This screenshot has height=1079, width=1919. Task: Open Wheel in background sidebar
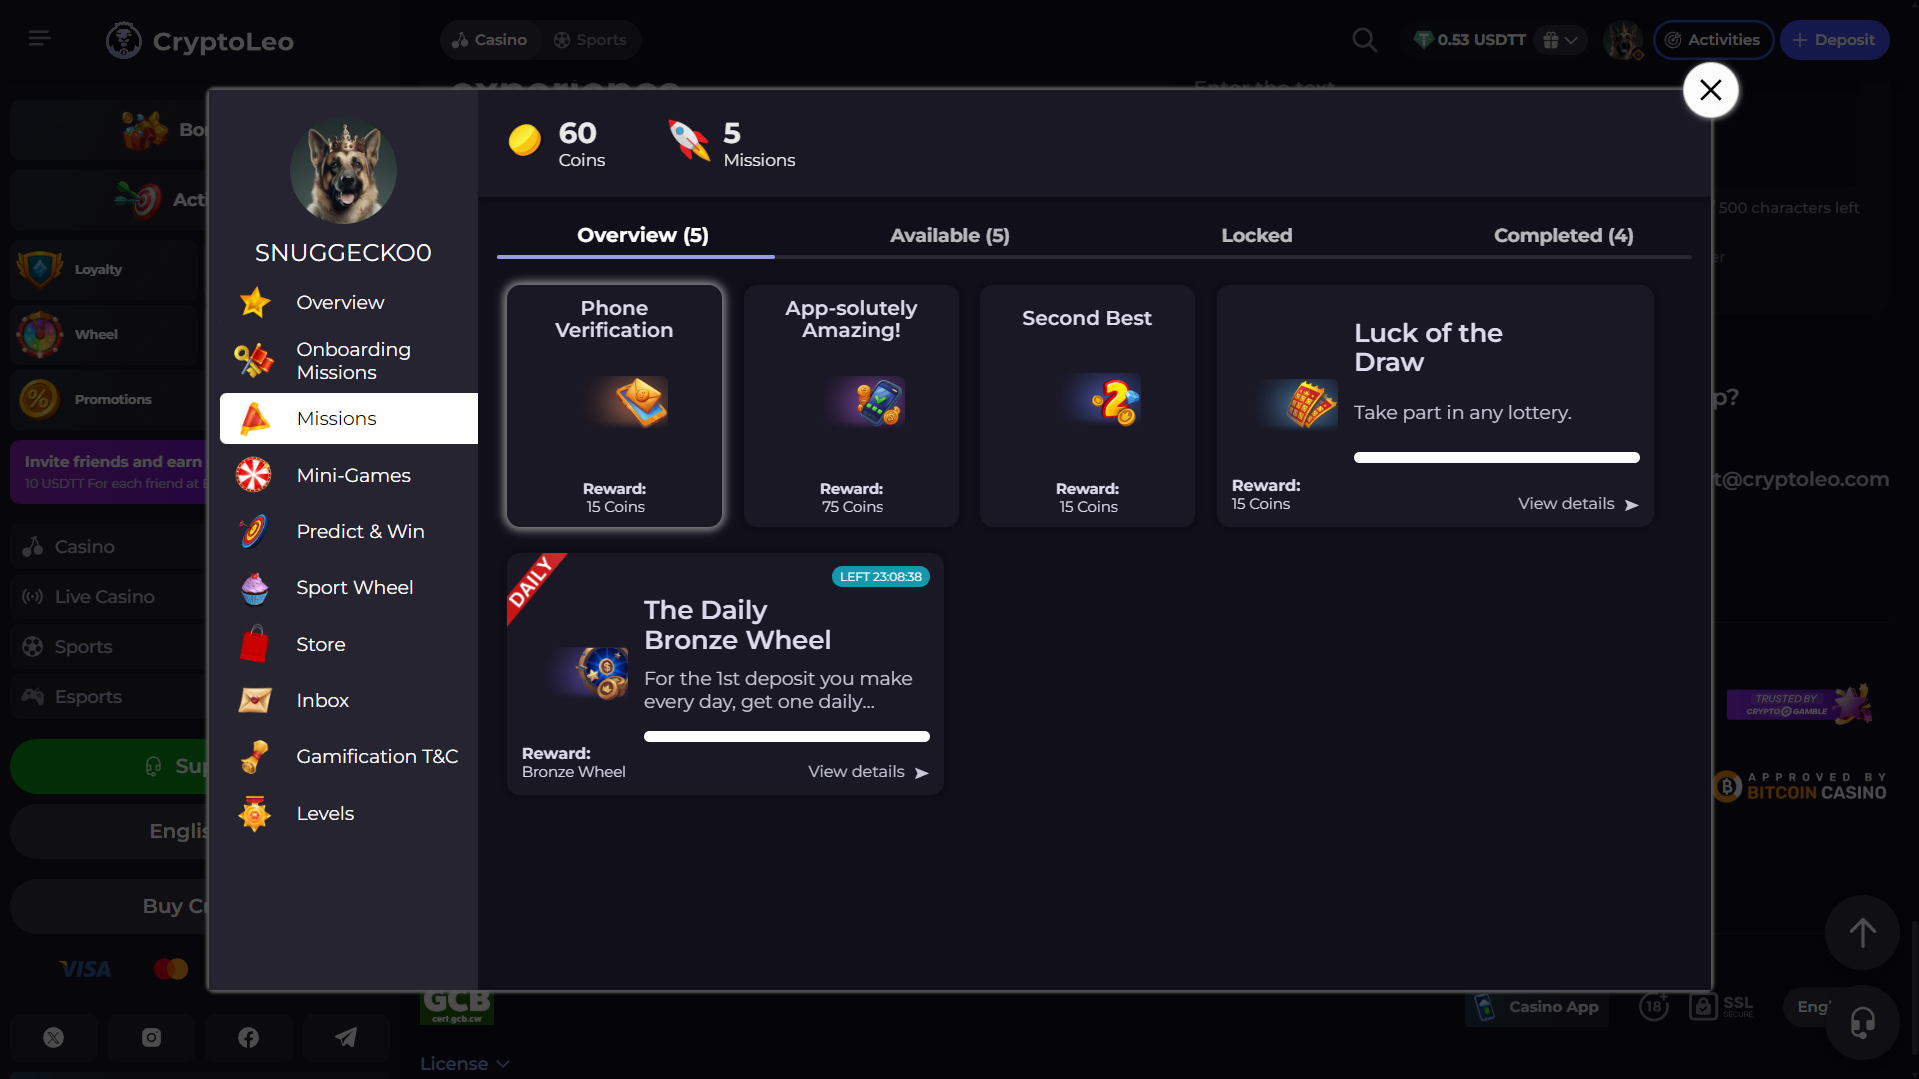(x=105, y=334)
